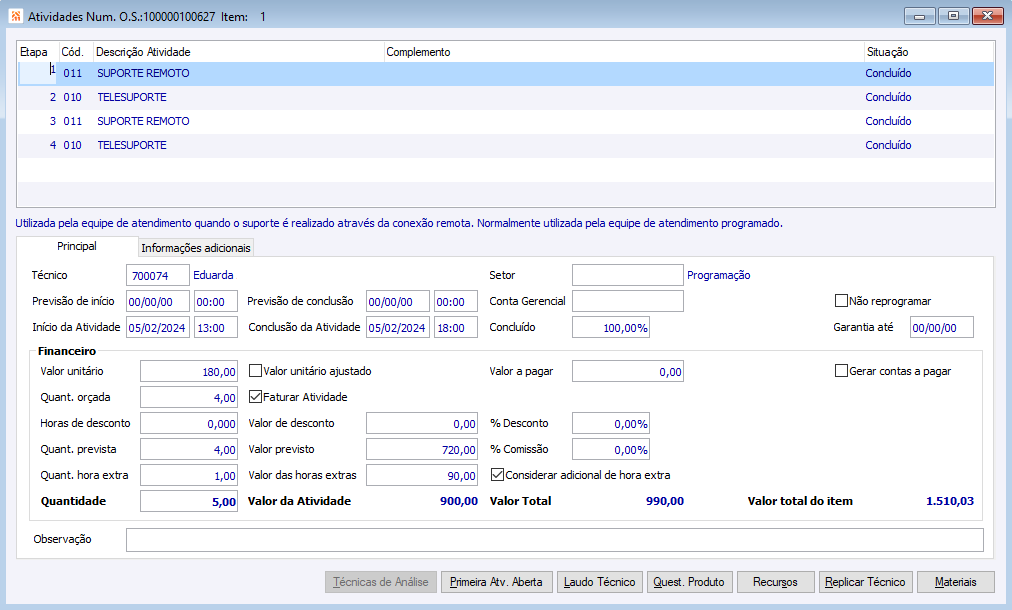Click the application icon in title bar
Image resolution: width=1012 pixels, height=610 pixels.
(x=14, y=17)
